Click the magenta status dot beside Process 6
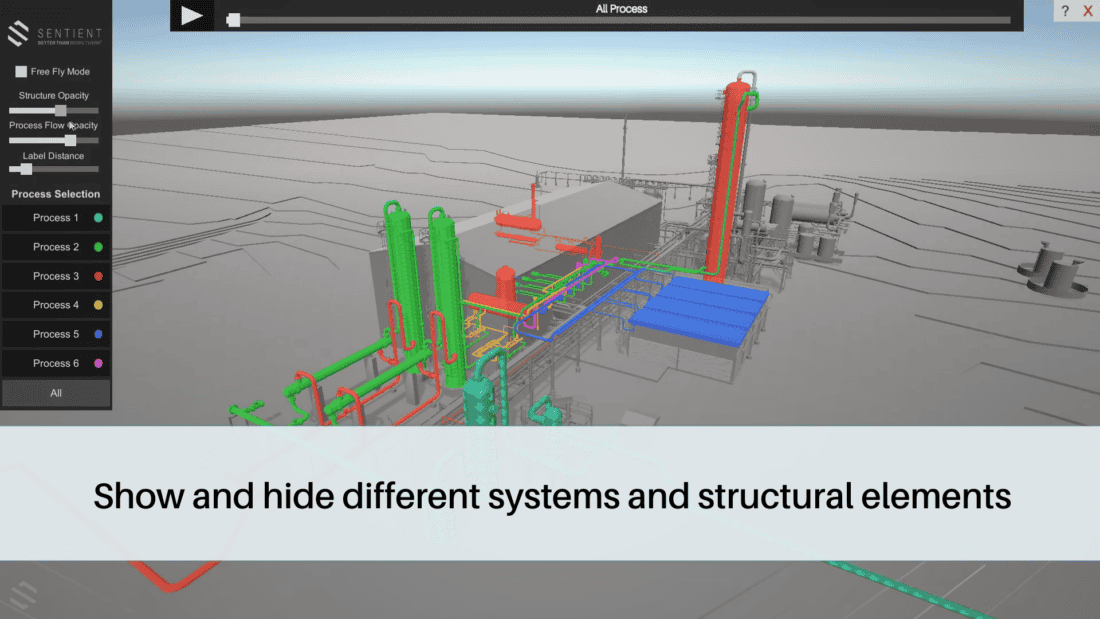This screenshot has height=619, width=1100. pyautogui.click(x=97, y=362)
